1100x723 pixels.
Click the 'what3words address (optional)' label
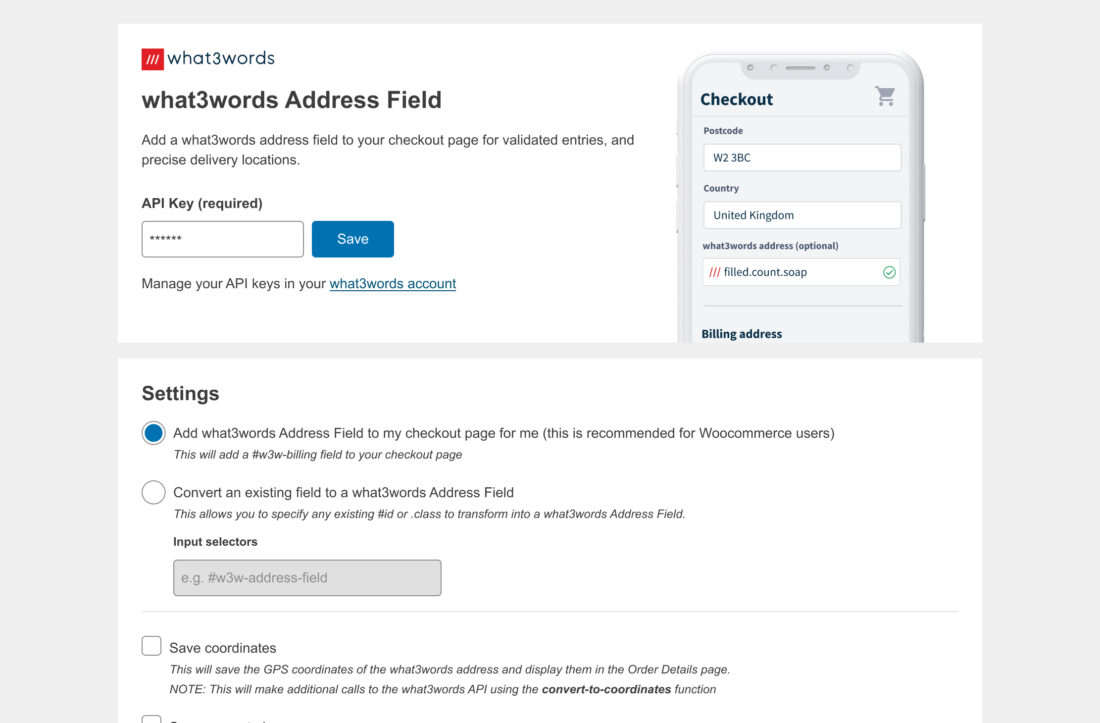[x=770, y=245]
